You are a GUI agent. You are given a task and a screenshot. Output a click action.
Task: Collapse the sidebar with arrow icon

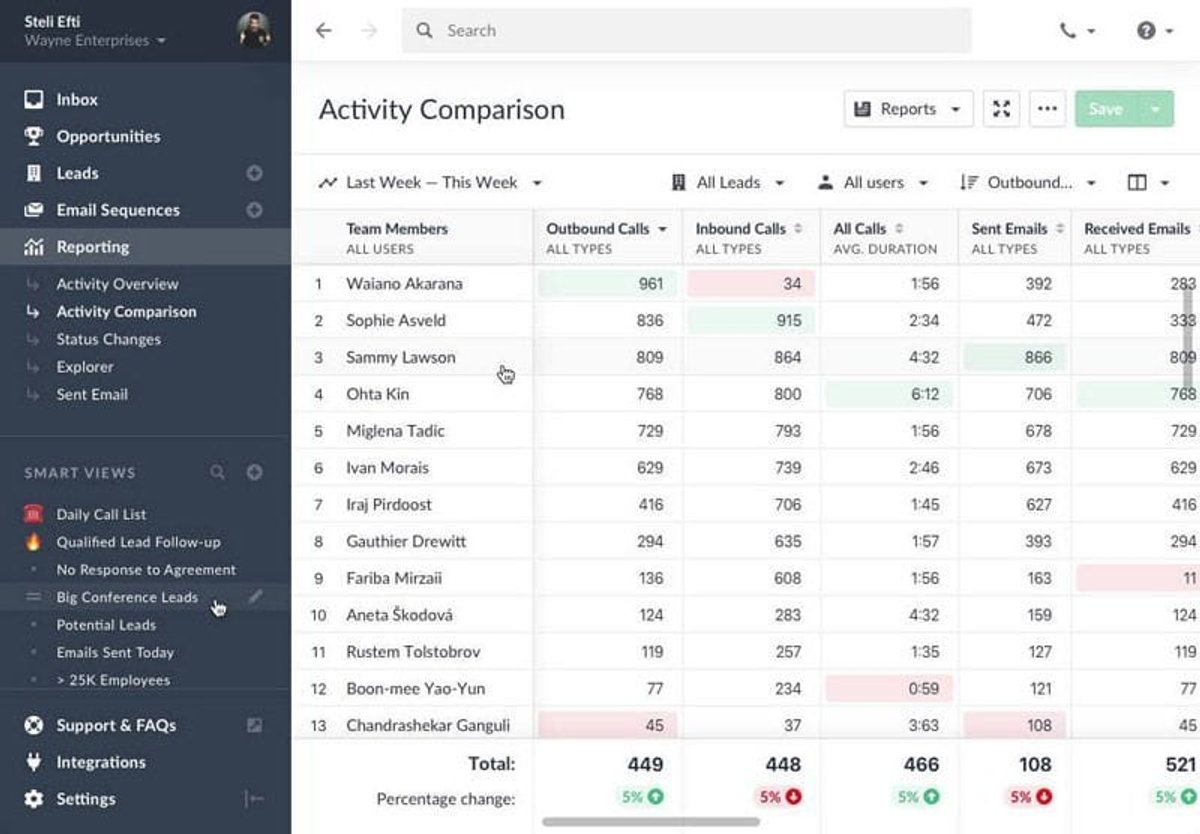point(255,799)
